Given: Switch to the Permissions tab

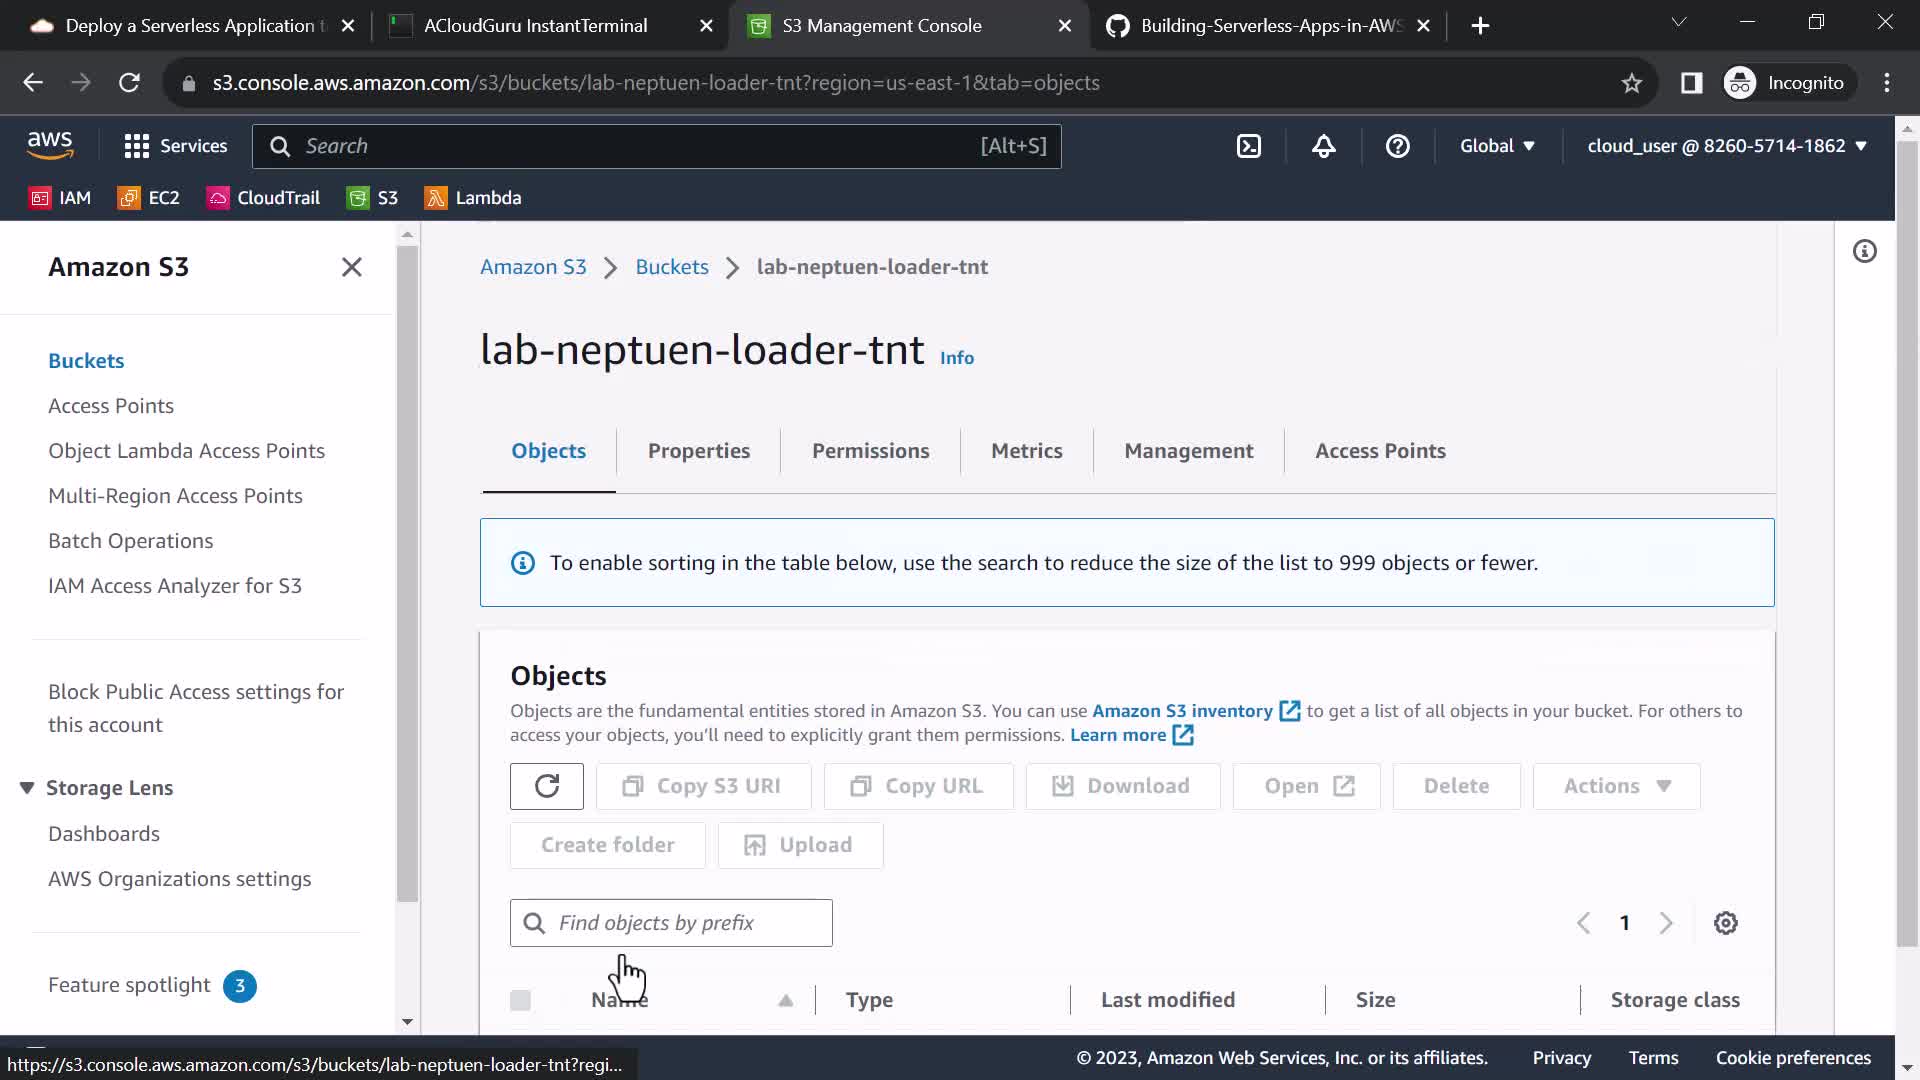Looking at the screenshot, I should tap(870, 451).
